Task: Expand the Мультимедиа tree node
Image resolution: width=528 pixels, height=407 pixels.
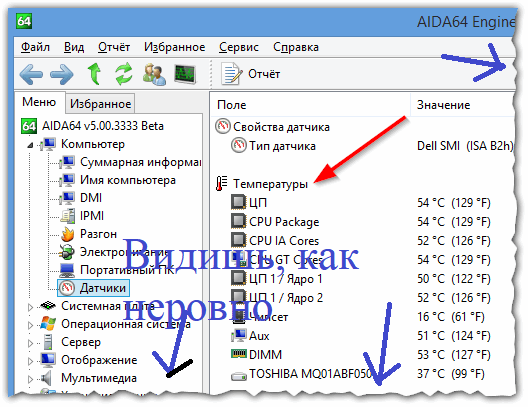Action: 30,379
